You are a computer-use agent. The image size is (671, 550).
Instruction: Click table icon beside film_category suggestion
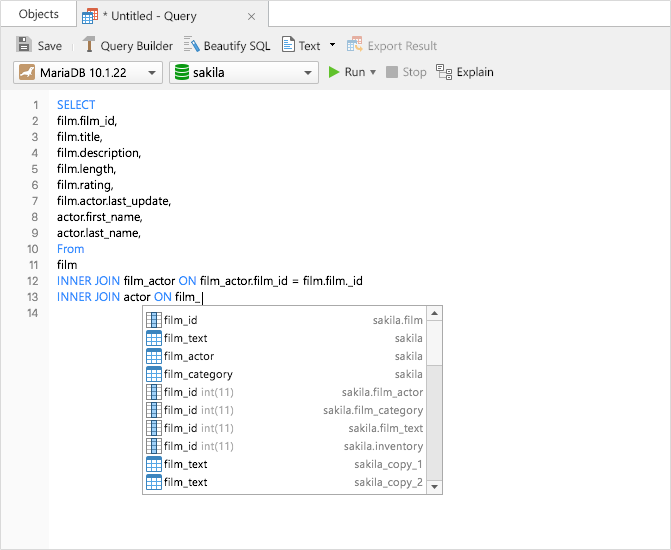[154, 374]
